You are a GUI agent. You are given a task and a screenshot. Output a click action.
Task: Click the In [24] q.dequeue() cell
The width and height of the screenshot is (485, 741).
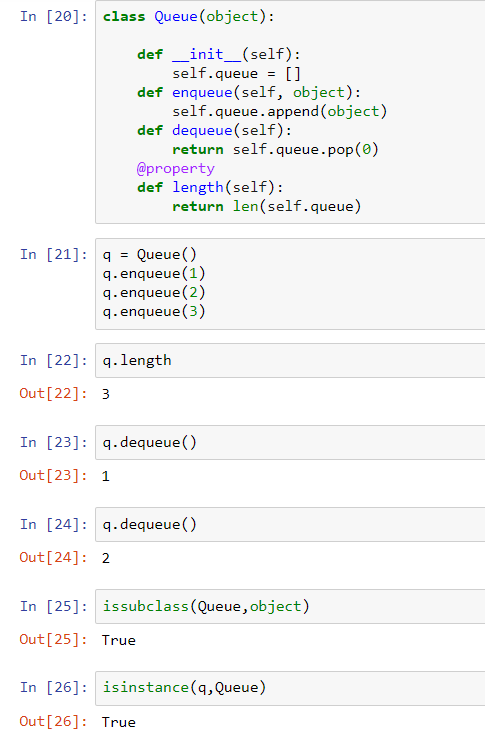pyautogui.click(x=290, y=525)
